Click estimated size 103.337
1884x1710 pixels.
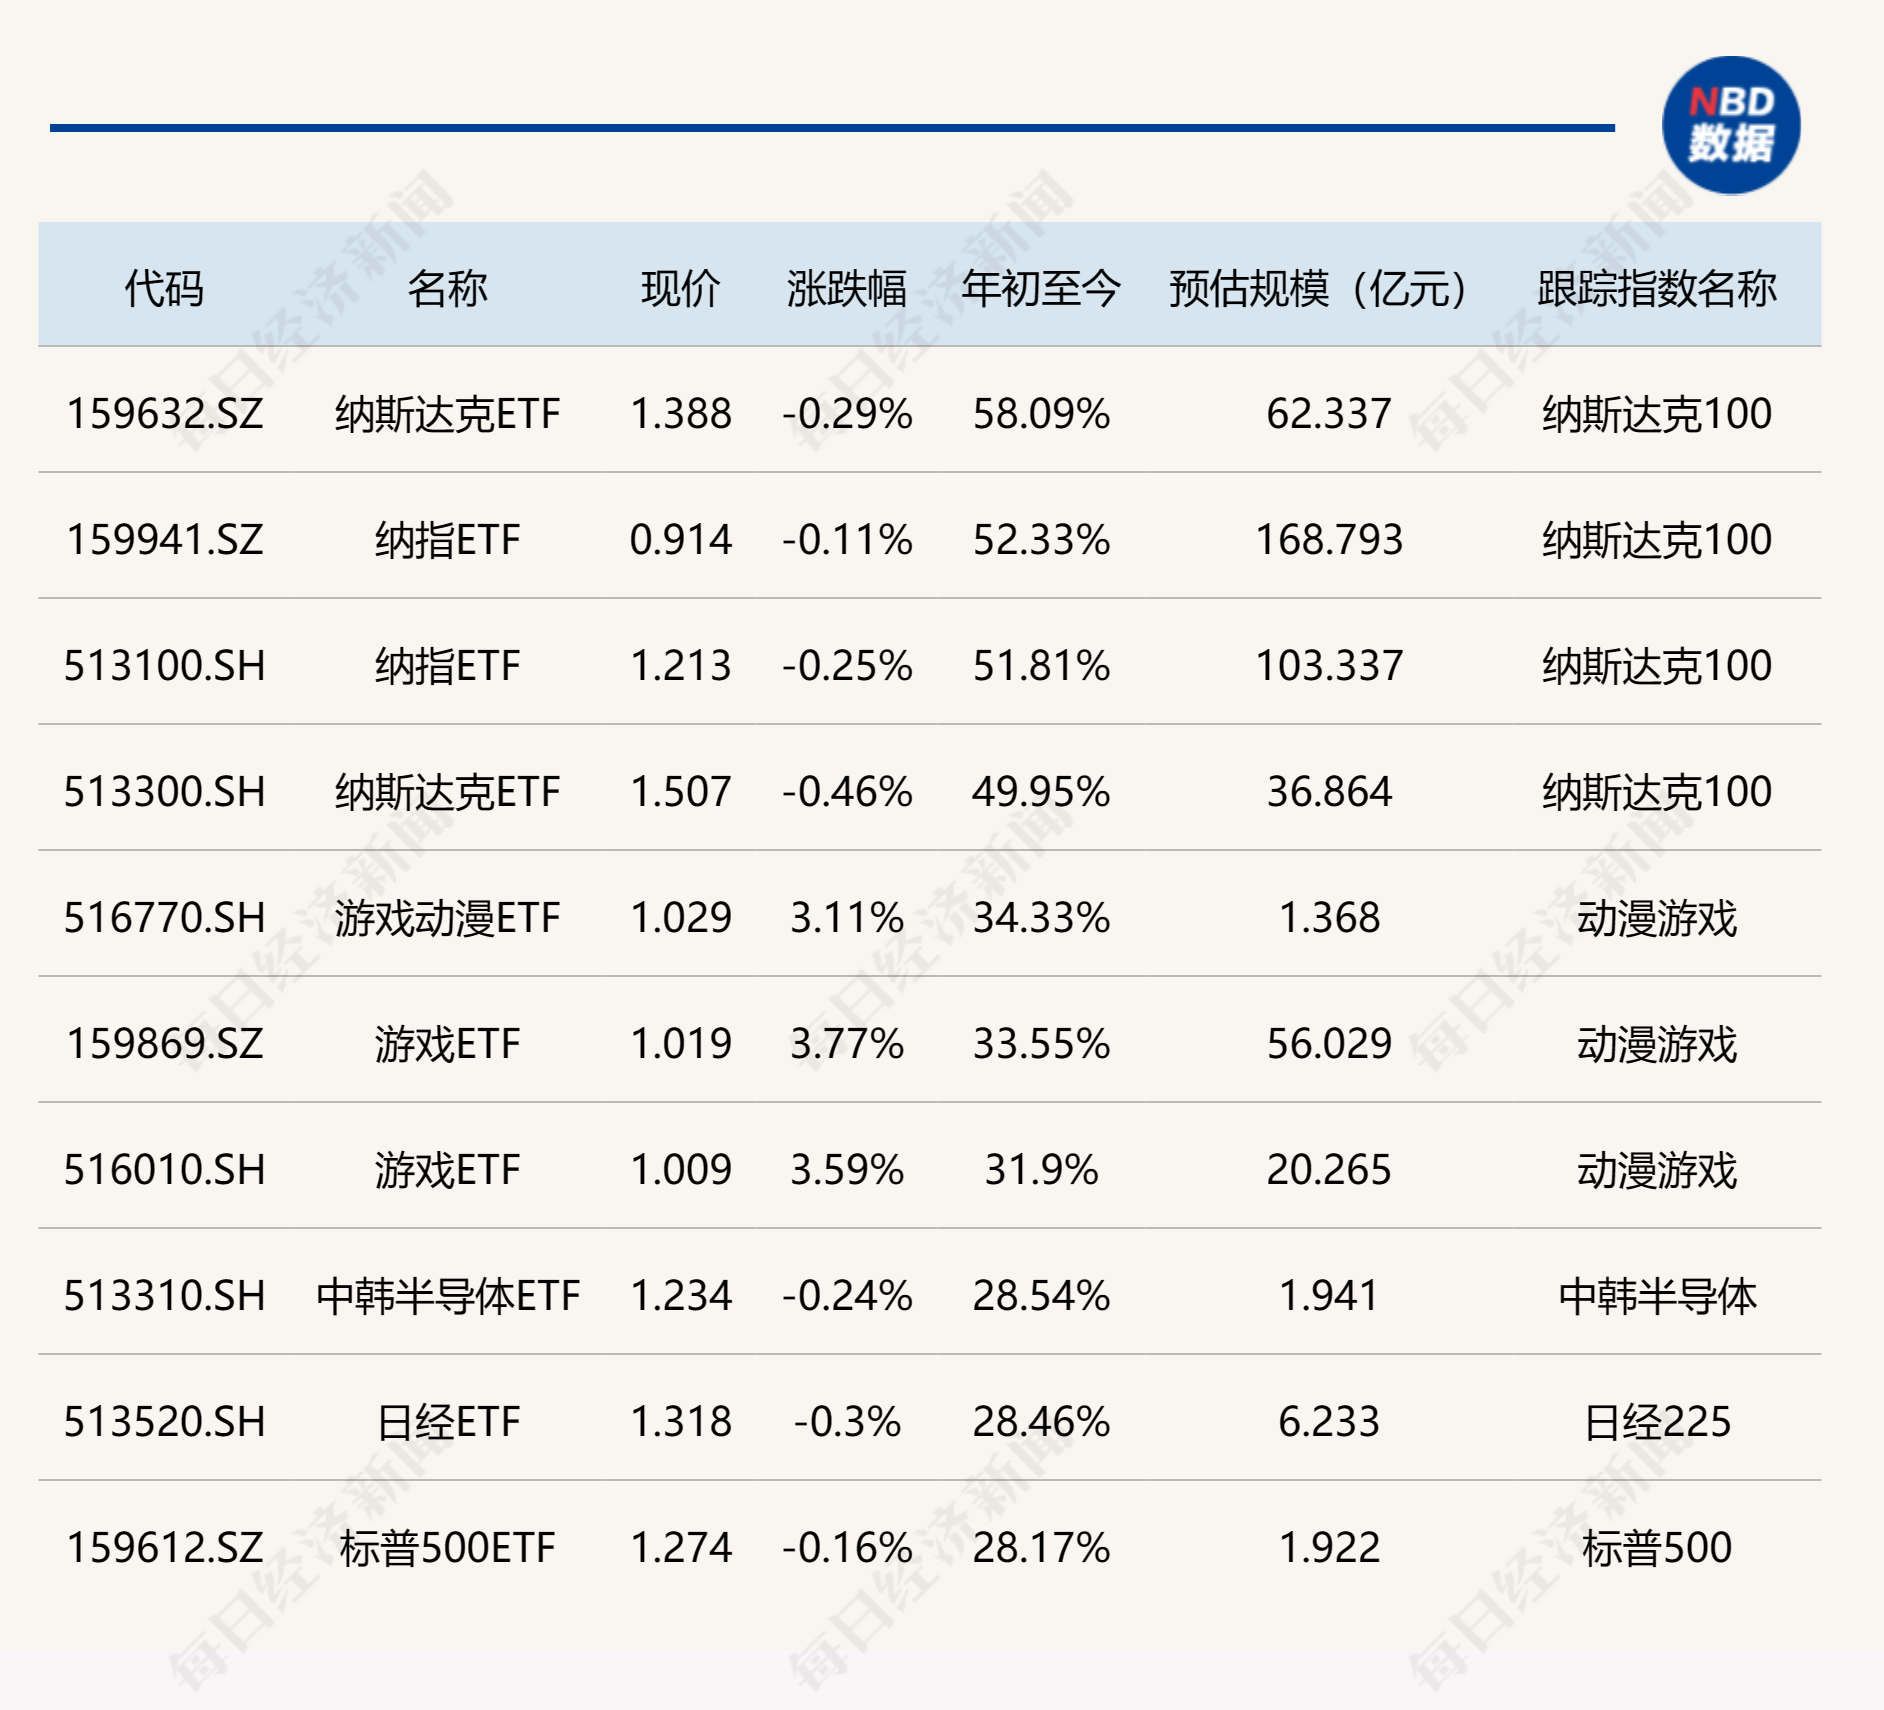1329,666
